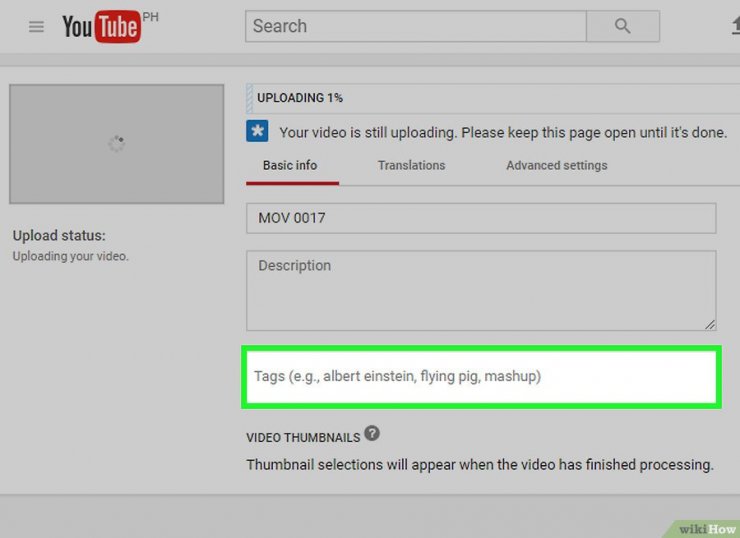Click the Tags input field
This screenshot has width=740, height=538.
(x=481, y=377)
